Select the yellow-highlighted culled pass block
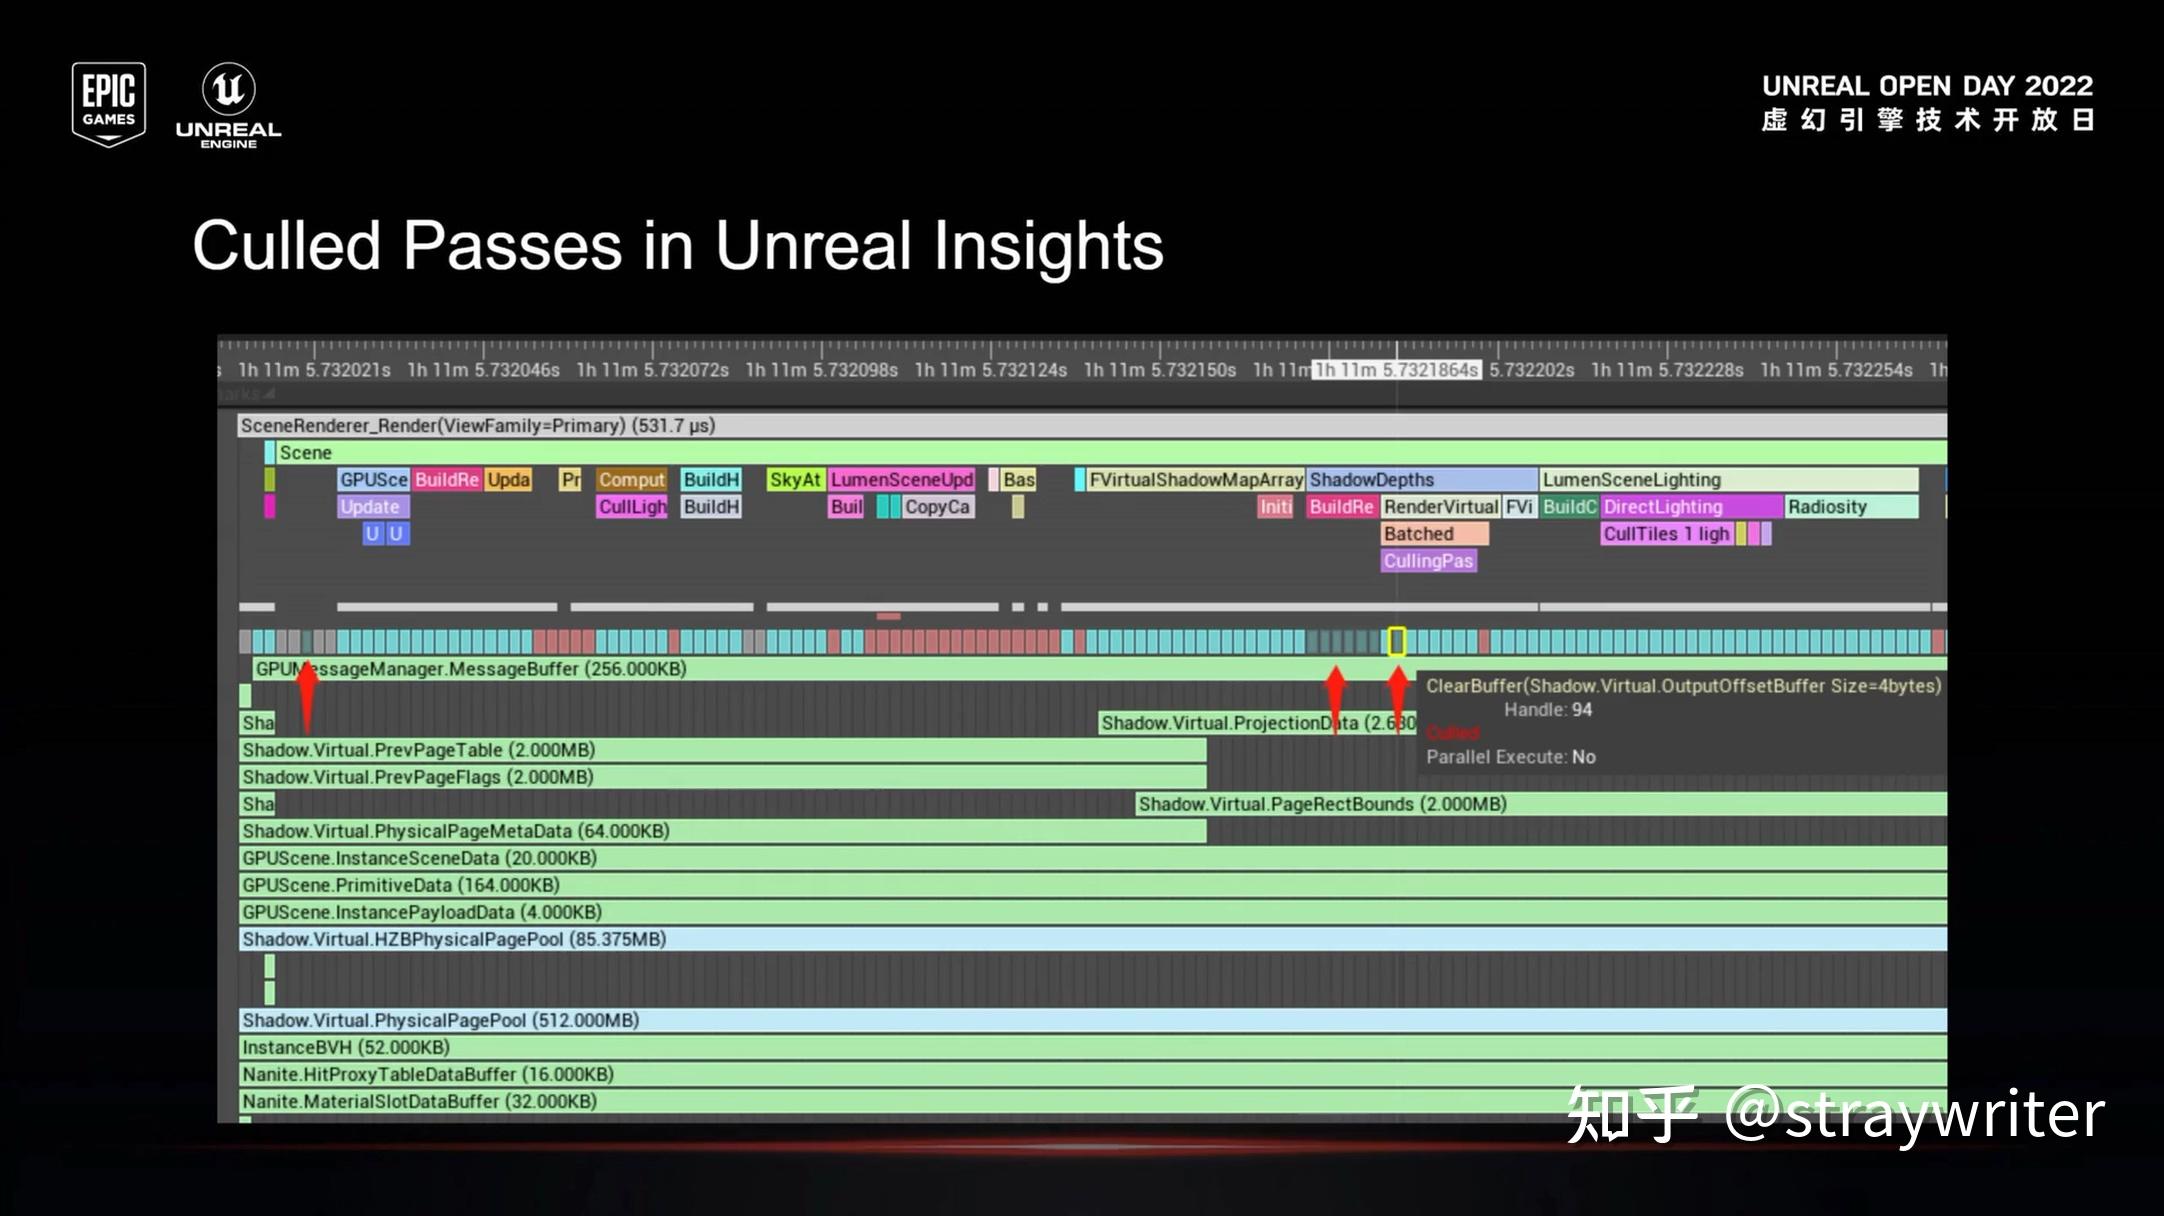 click(x=1396, y=641)
